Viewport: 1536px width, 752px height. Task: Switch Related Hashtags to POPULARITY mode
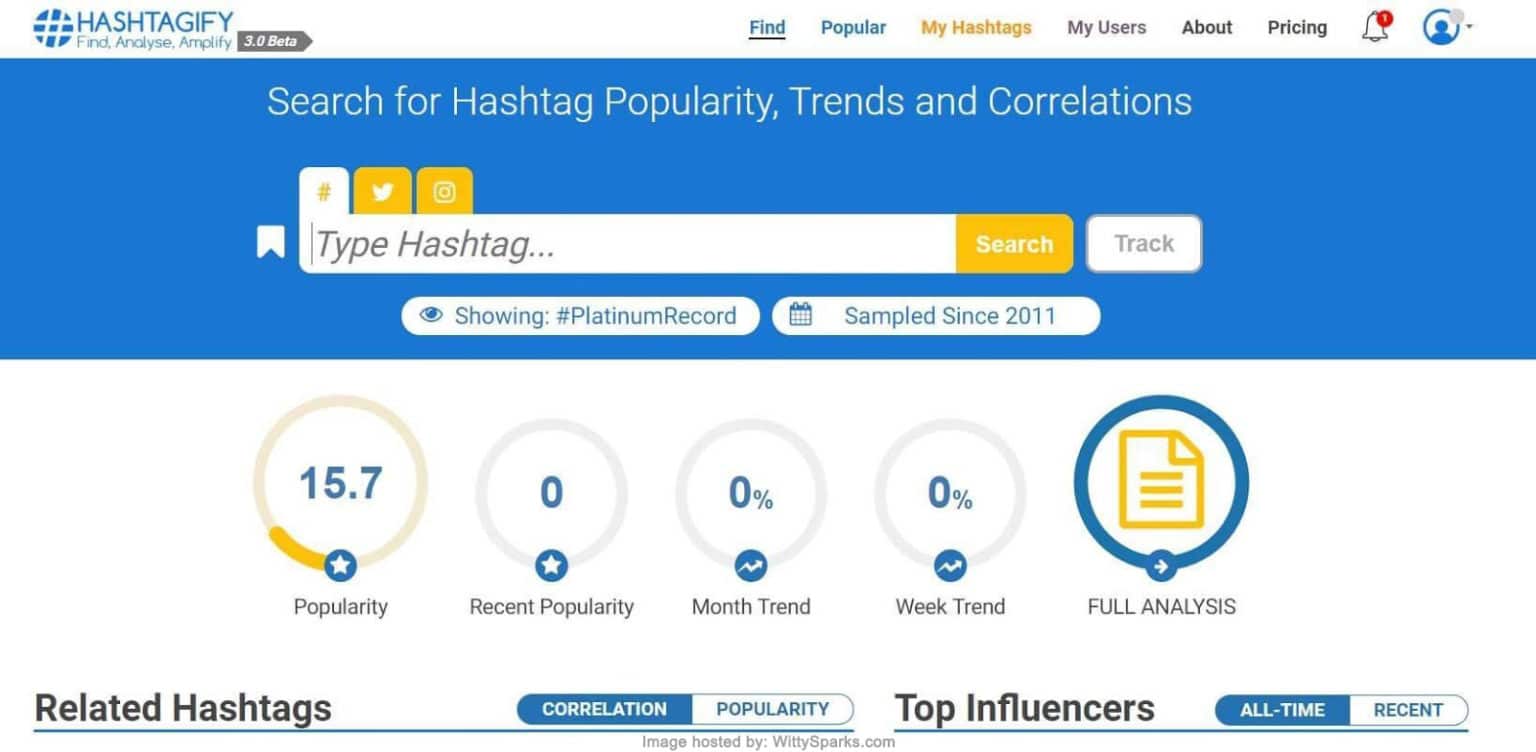pyautogui.click(x=773, y=709)
